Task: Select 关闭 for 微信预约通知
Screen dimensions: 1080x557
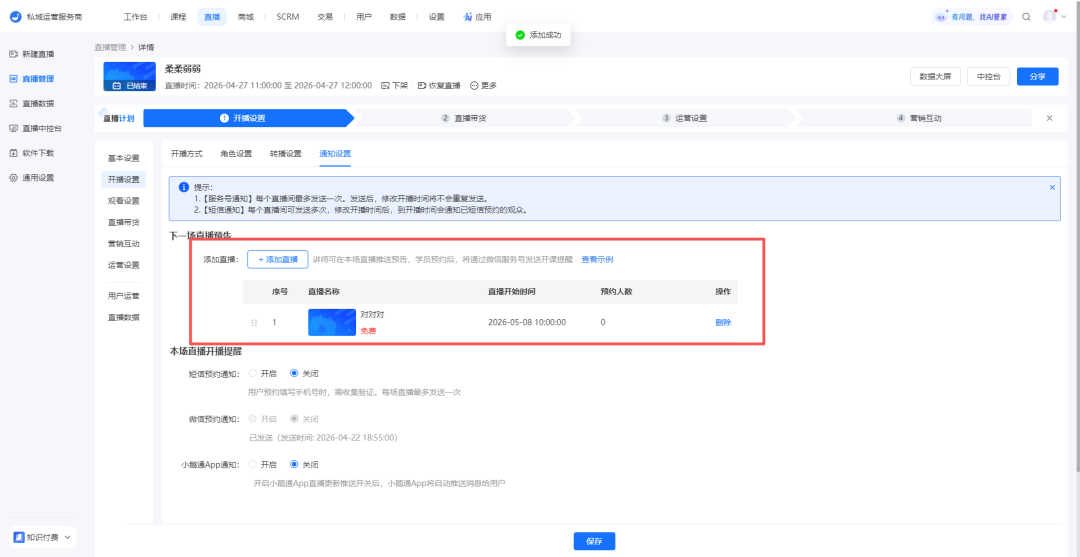Action: (295, 419)
